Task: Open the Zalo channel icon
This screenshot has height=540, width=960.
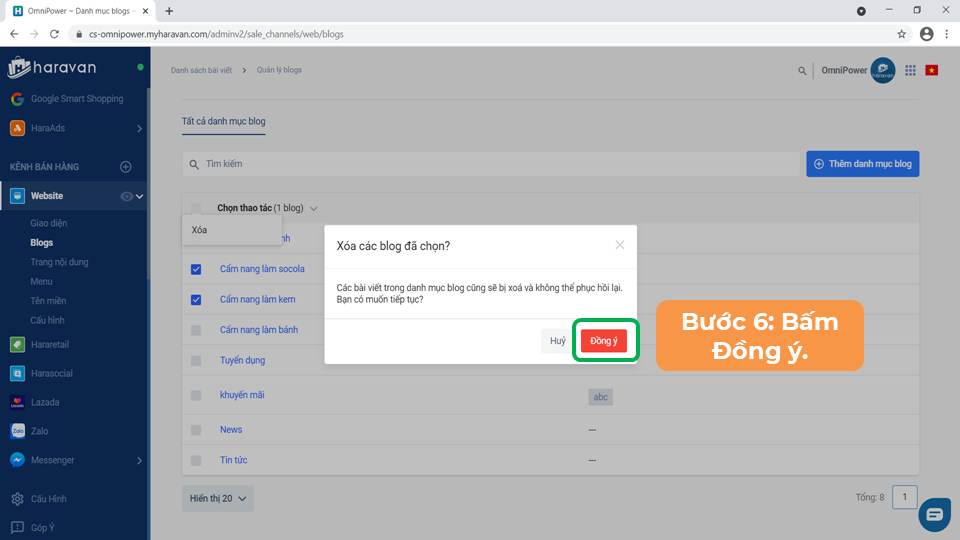Action: point(17,431)
